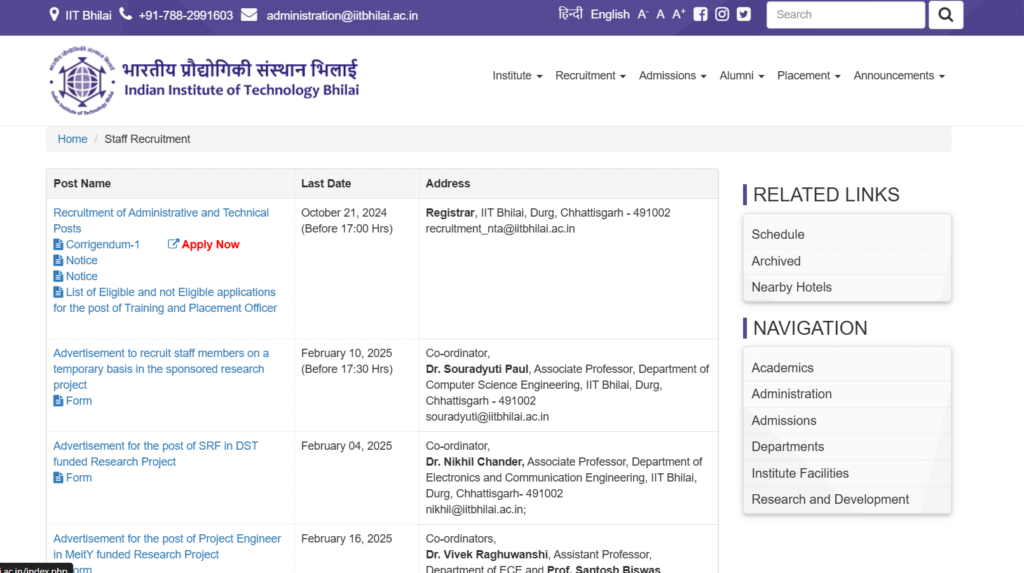Click recruitment_nta@iitbhilai.ac.in address text
This screenshot has width=1024, height=573.
500,229
